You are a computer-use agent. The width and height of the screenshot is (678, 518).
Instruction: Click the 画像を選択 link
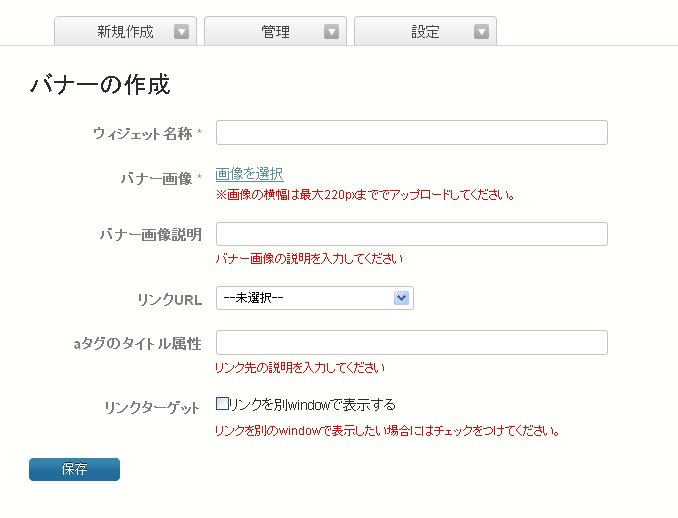coord(249,174)
